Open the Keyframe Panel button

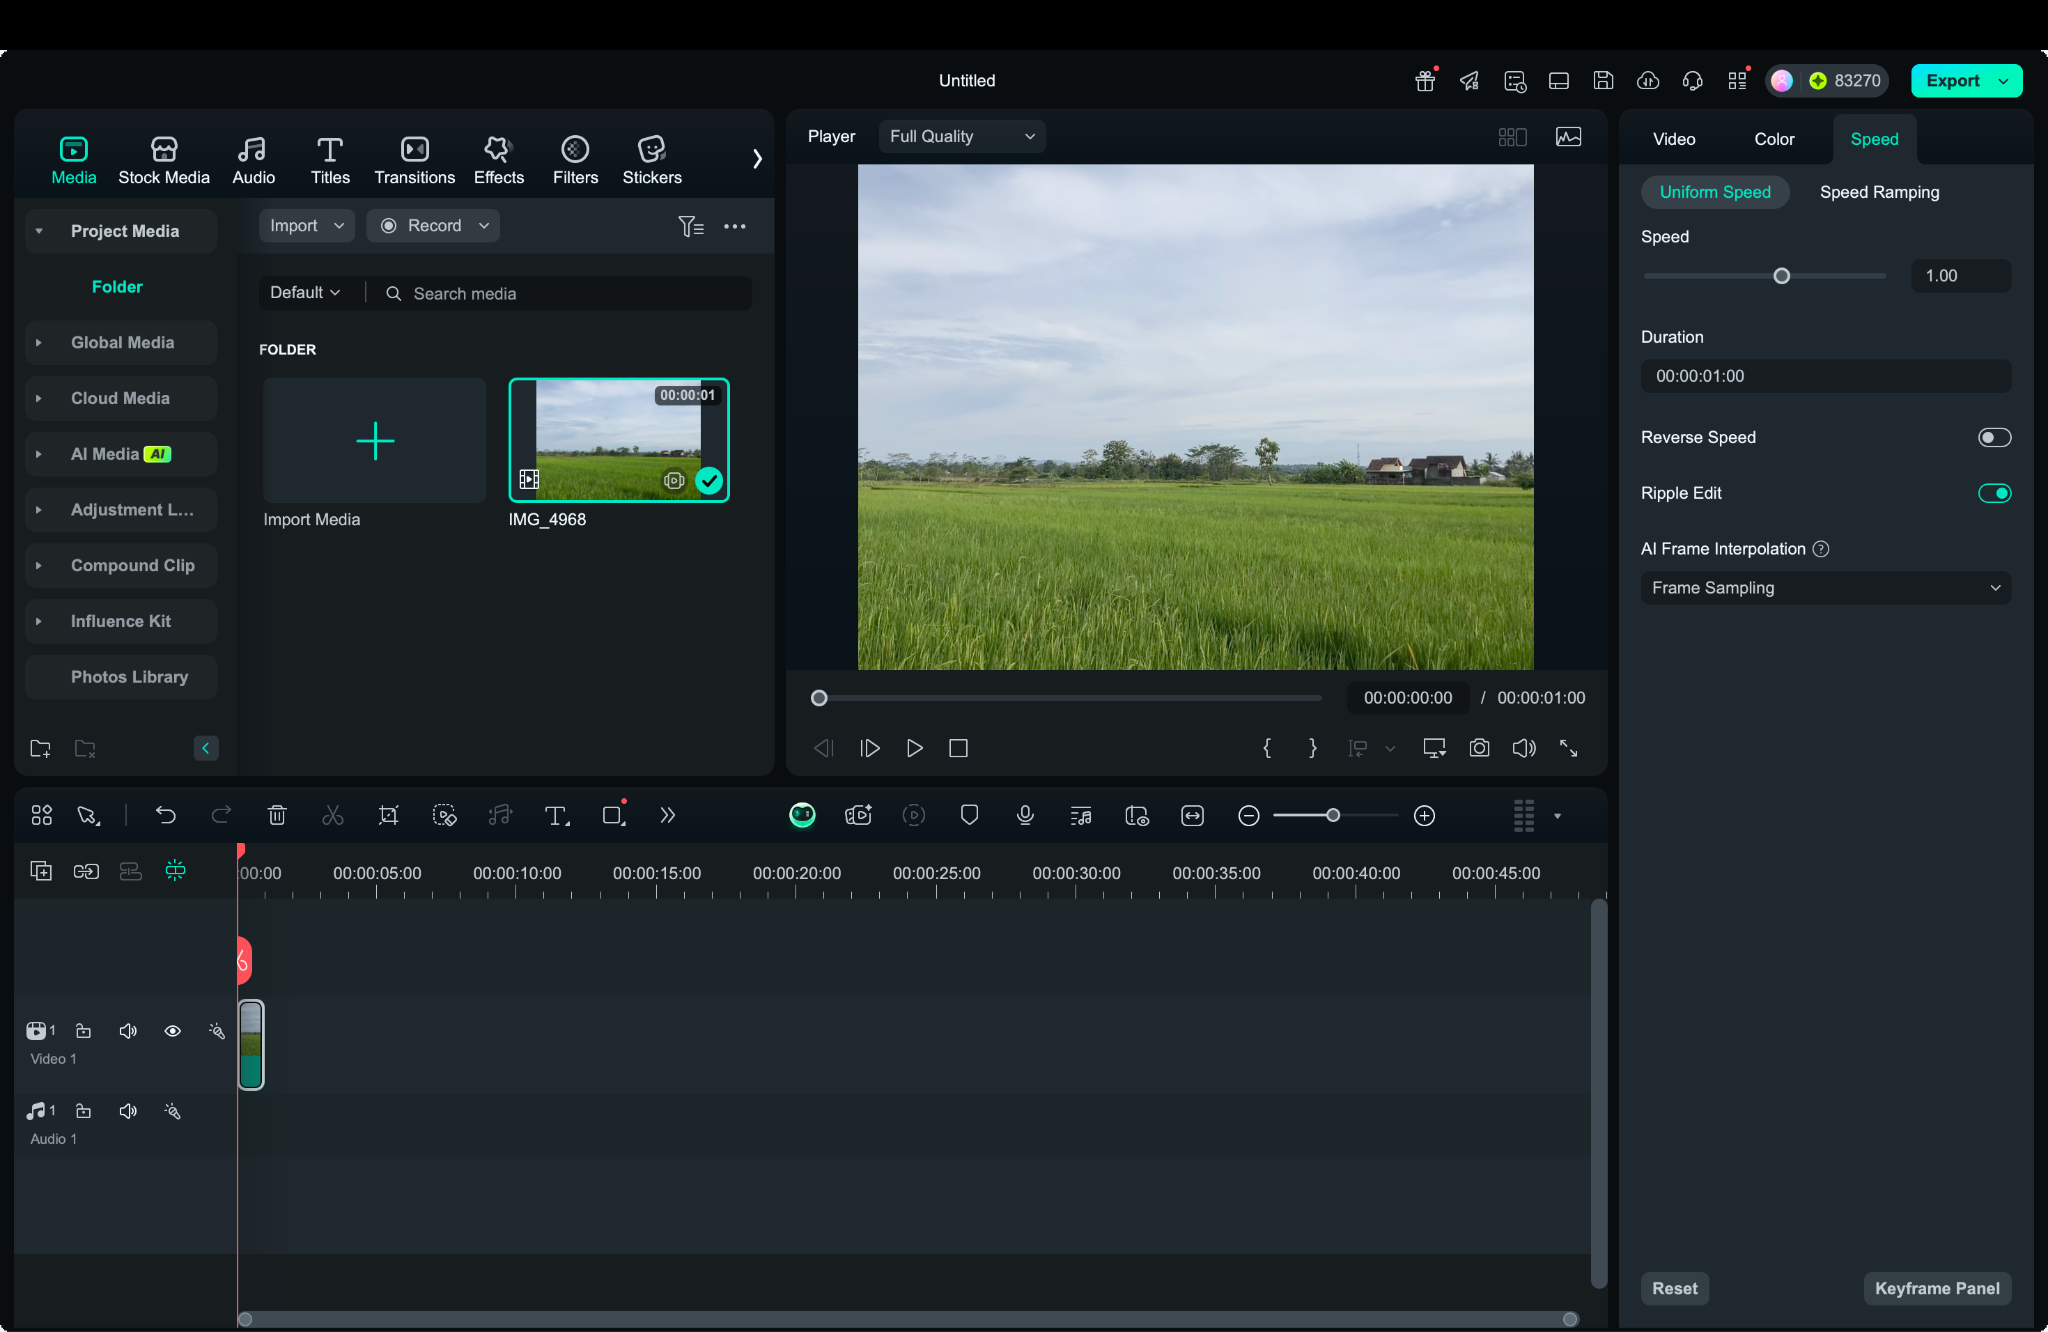click(1936, 1288)
